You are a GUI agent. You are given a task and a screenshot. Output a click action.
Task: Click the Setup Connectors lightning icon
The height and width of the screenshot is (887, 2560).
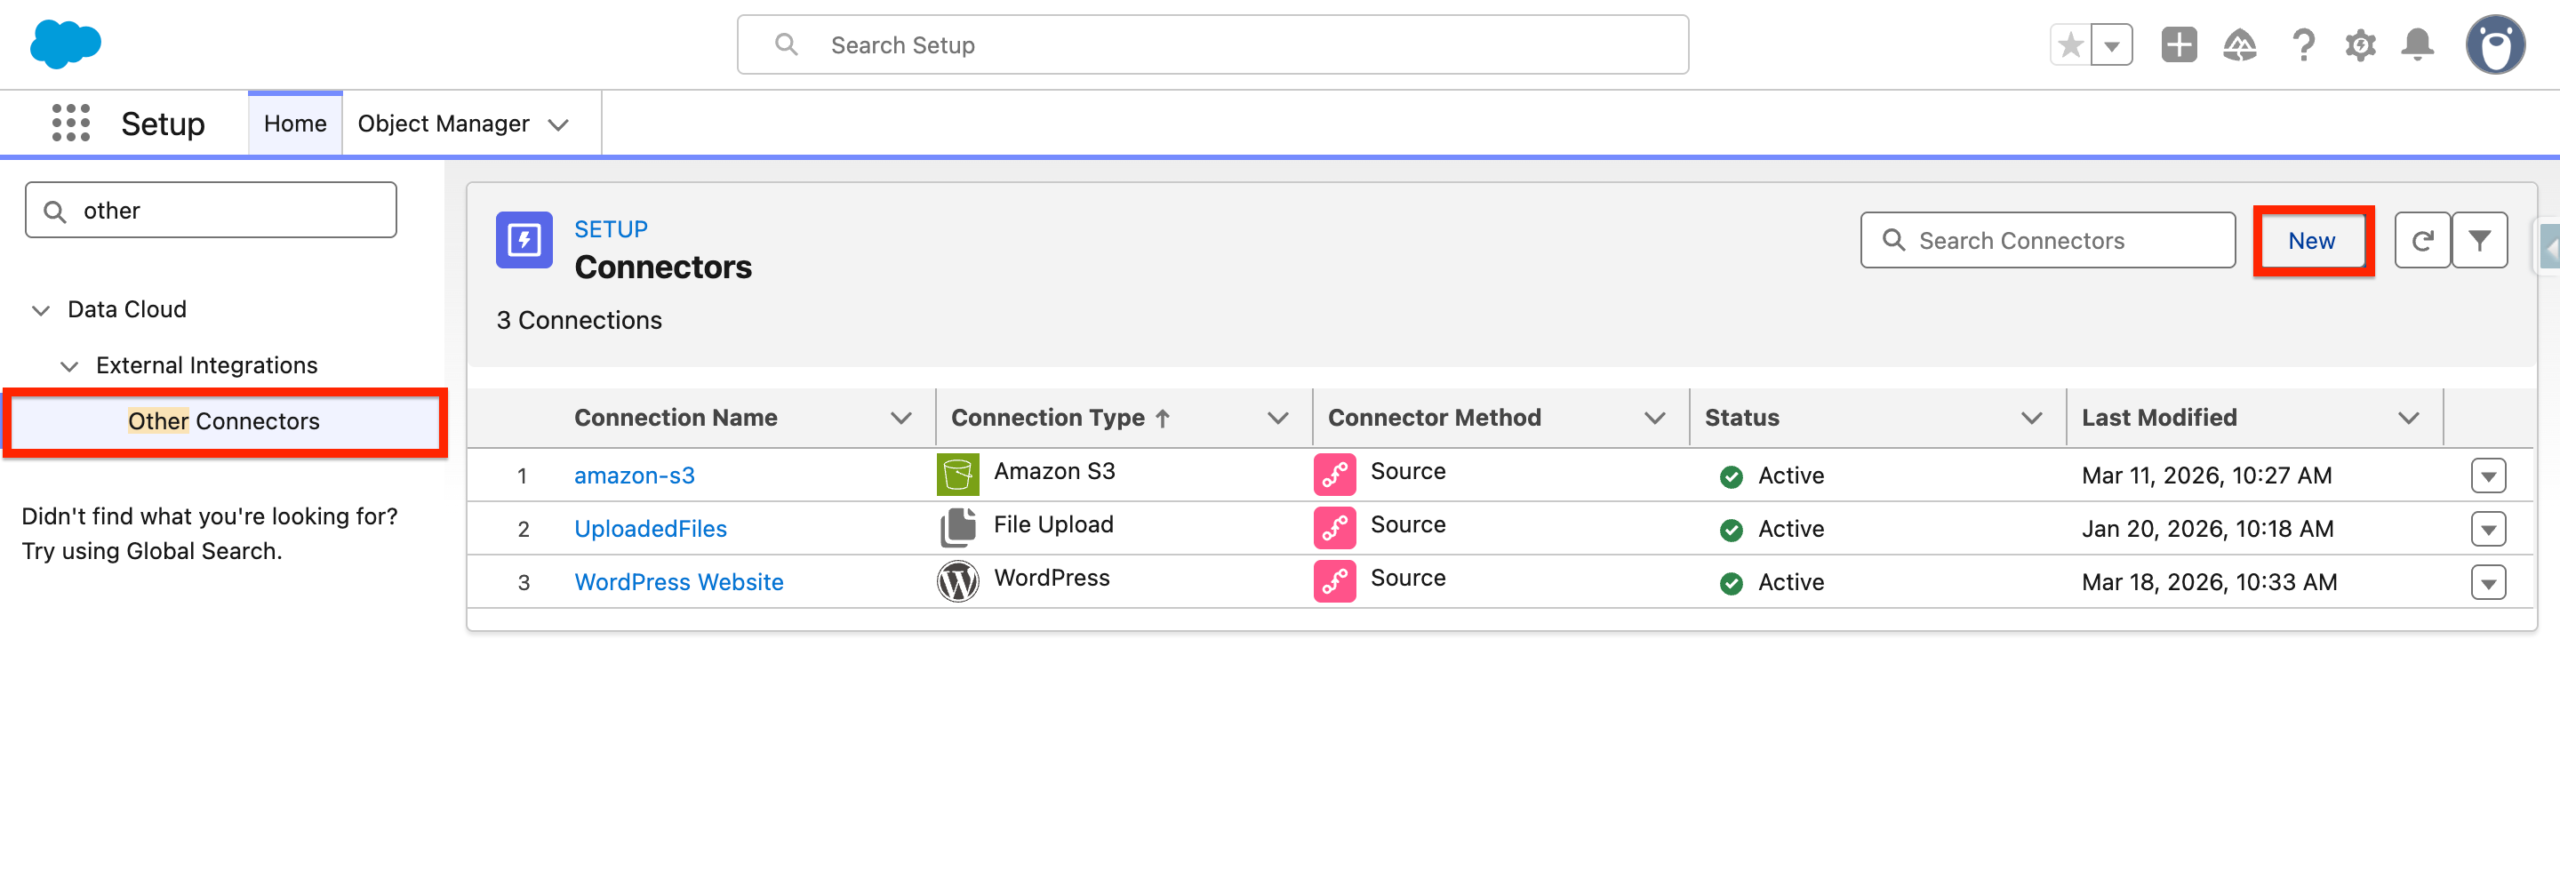point(524,240)
